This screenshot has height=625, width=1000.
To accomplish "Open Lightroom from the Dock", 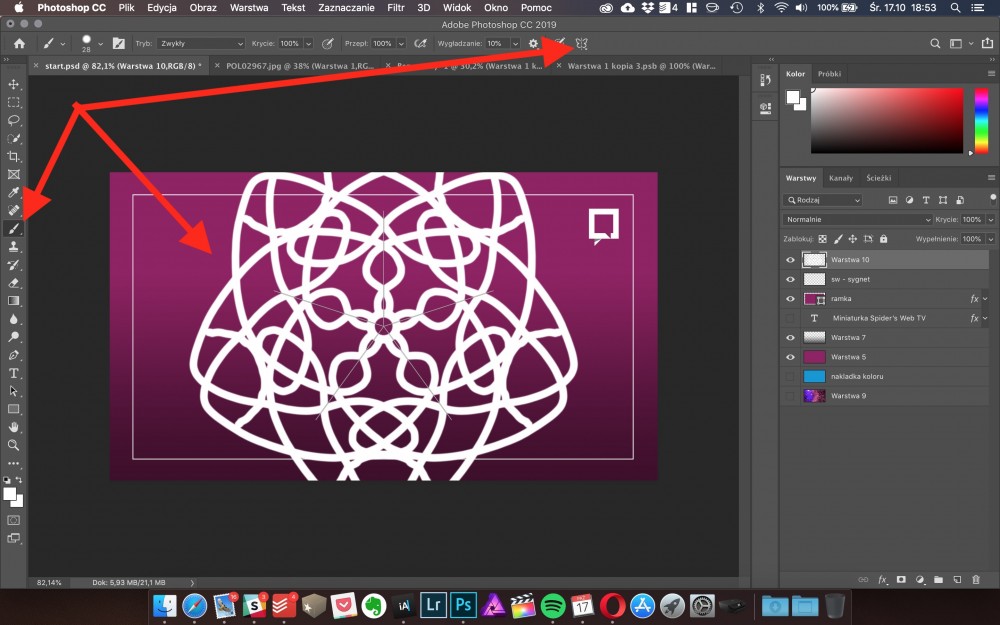I will point(434,605).
